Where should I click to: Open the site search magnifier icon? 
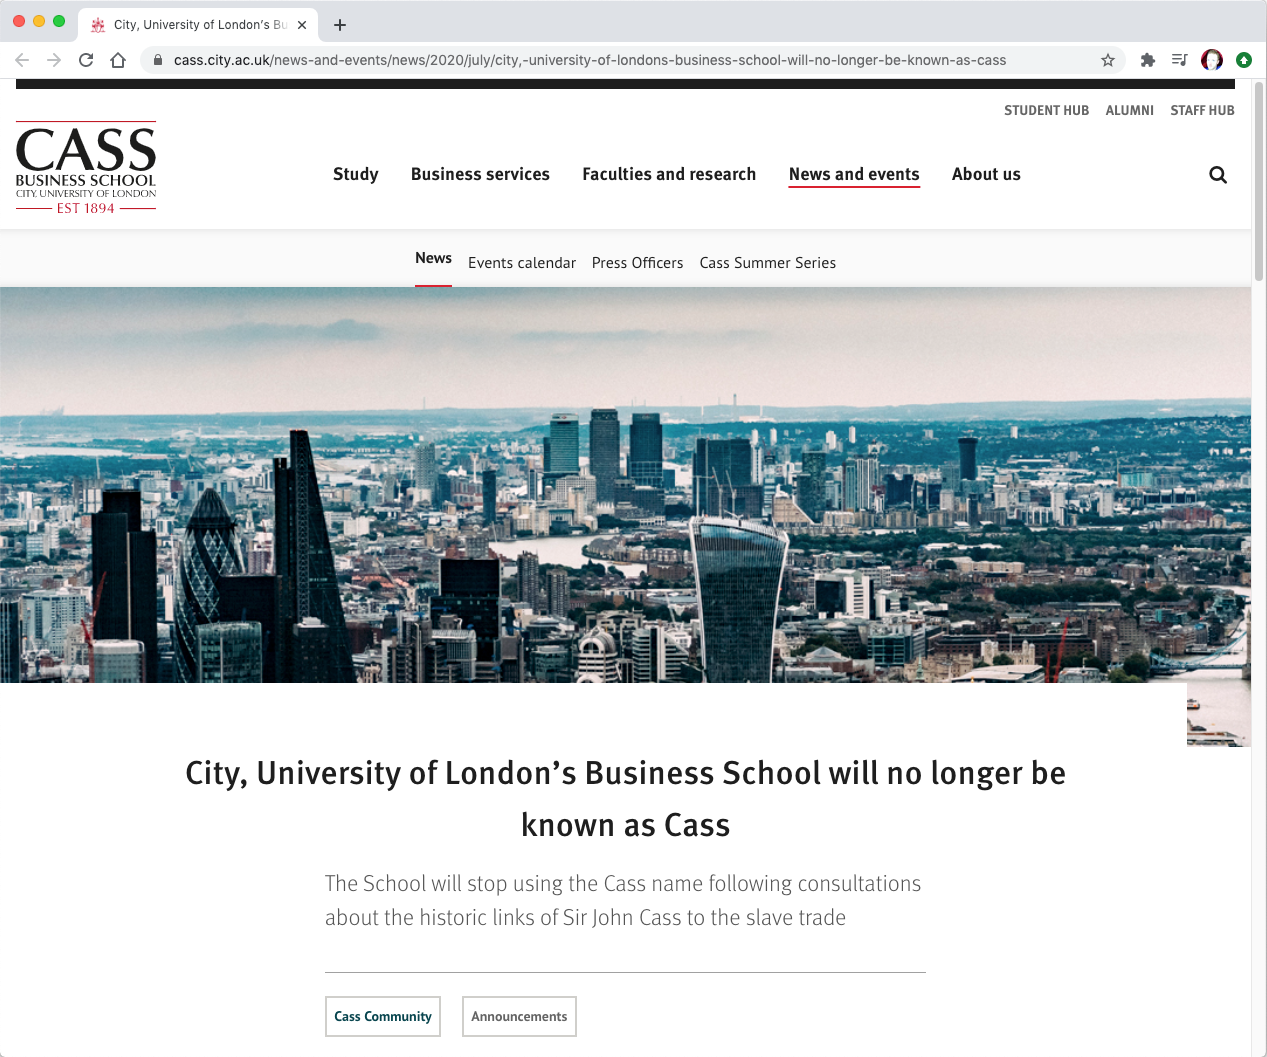1218,175
